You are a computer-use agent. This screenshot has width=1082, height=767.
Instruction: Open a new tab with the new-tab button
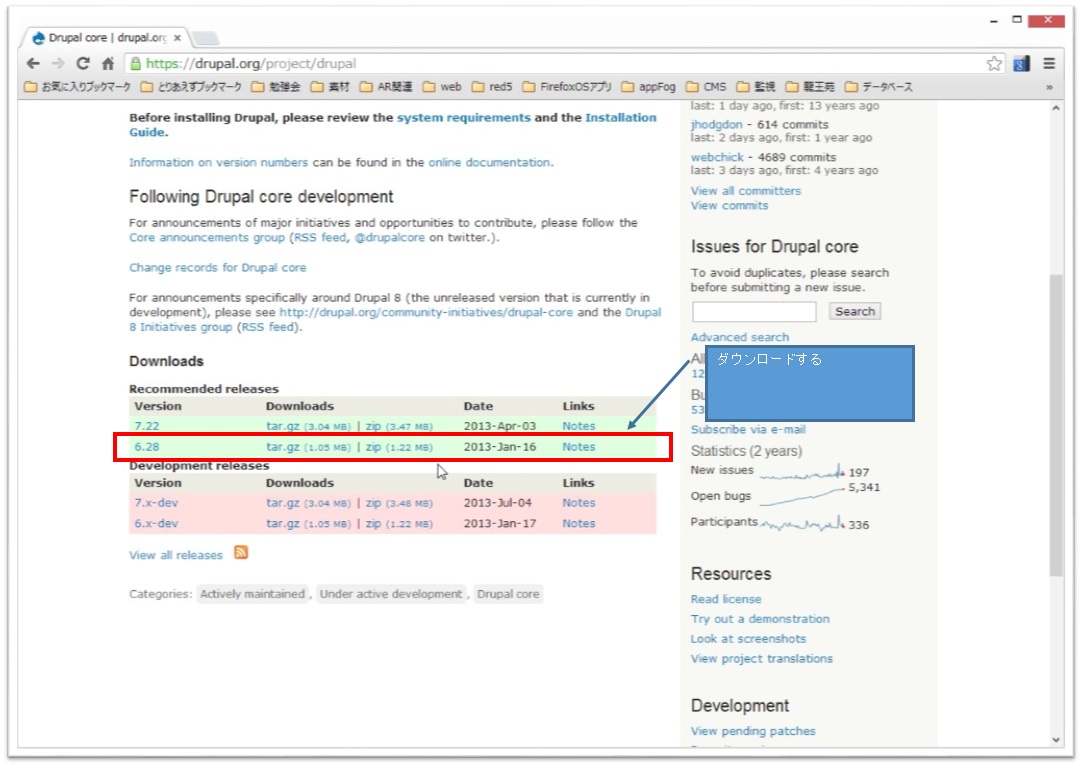coord(204,38)
